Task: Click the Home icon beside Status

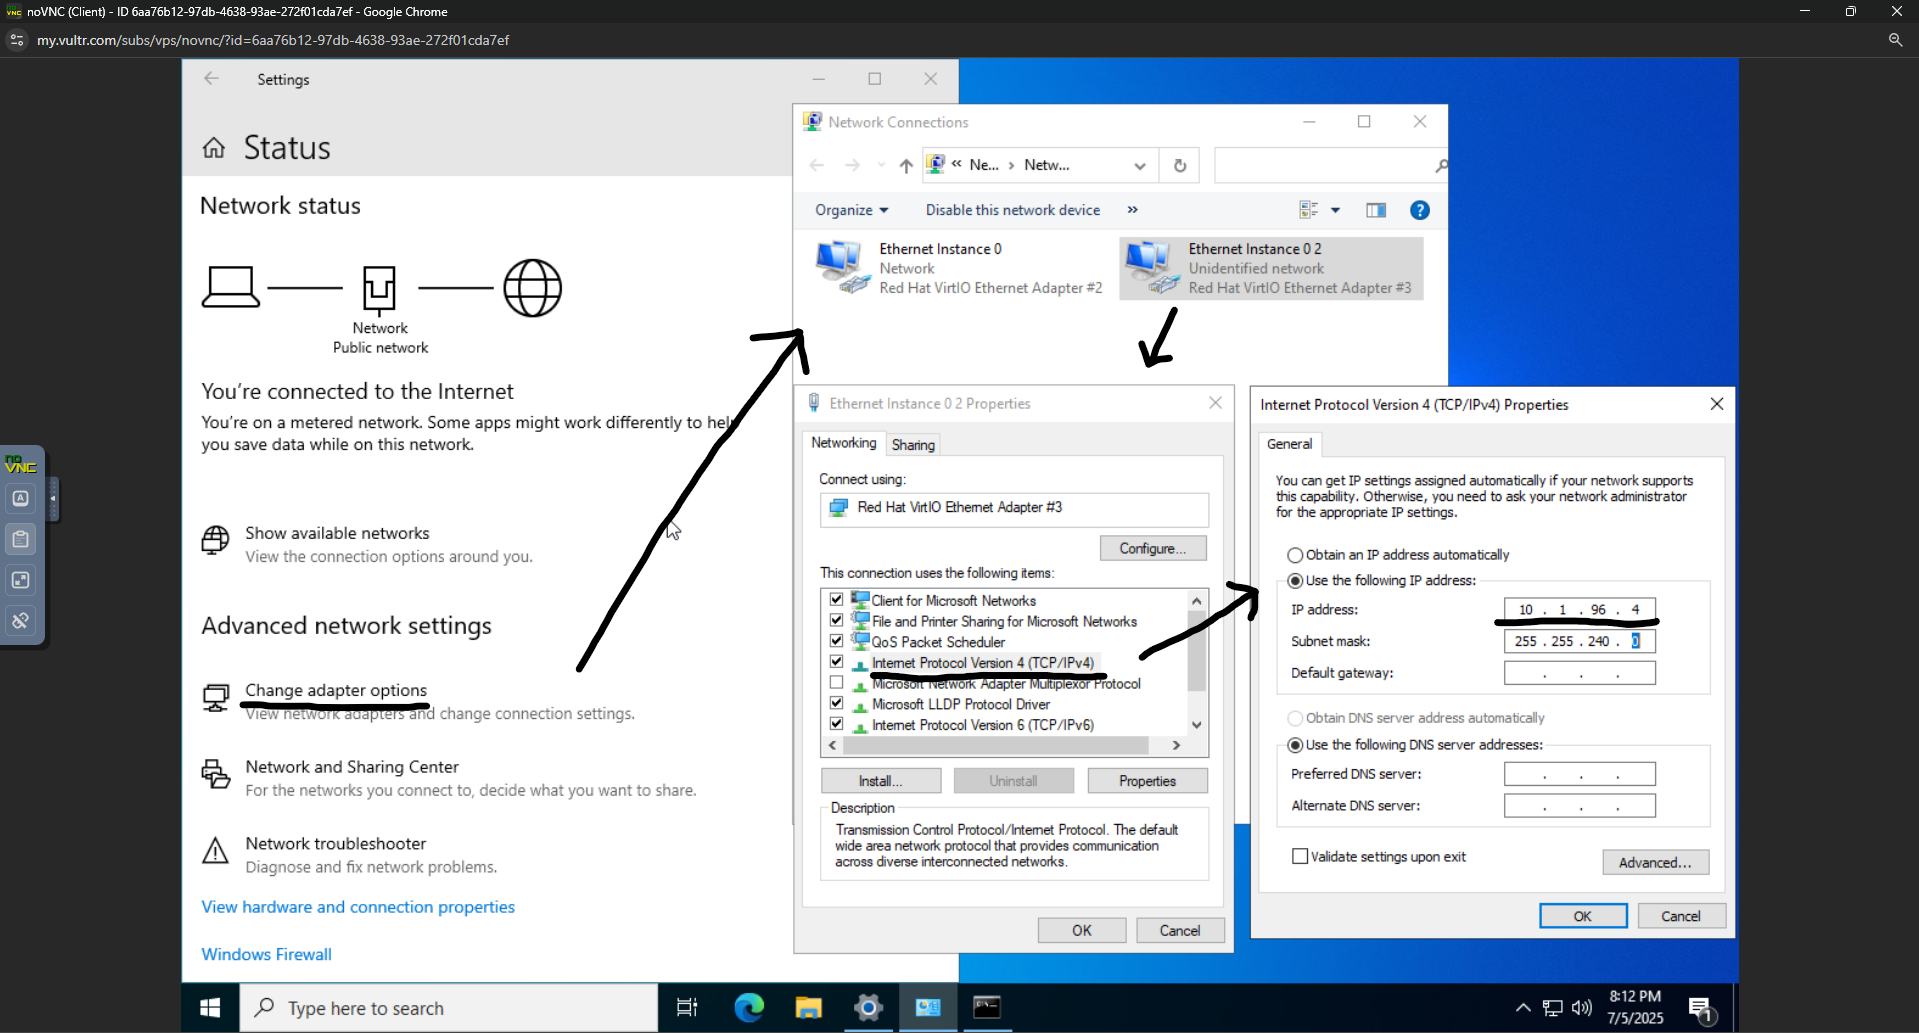Action: pyautogui.click(x=214, y=148)
